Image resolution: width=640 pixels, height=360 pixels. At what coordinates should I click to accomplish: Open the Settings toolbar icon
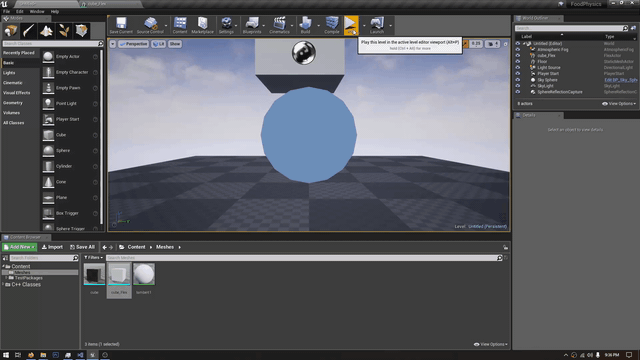coord(226,25)
